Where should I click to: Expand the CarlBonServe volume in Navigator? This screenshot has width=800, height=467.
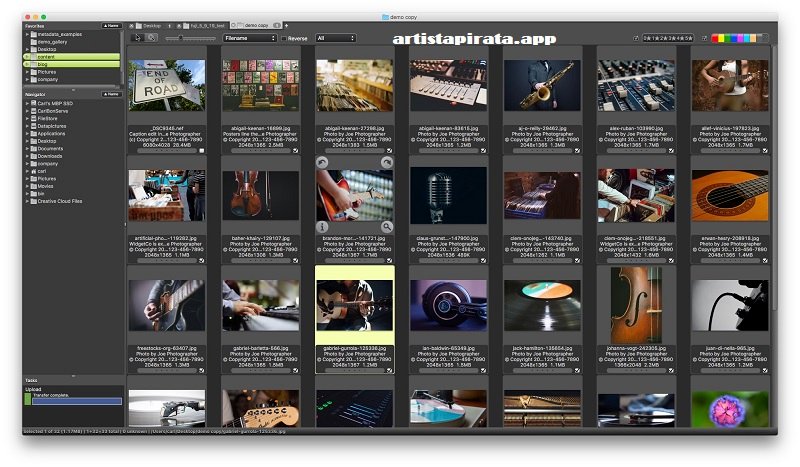tap(27, 111)
